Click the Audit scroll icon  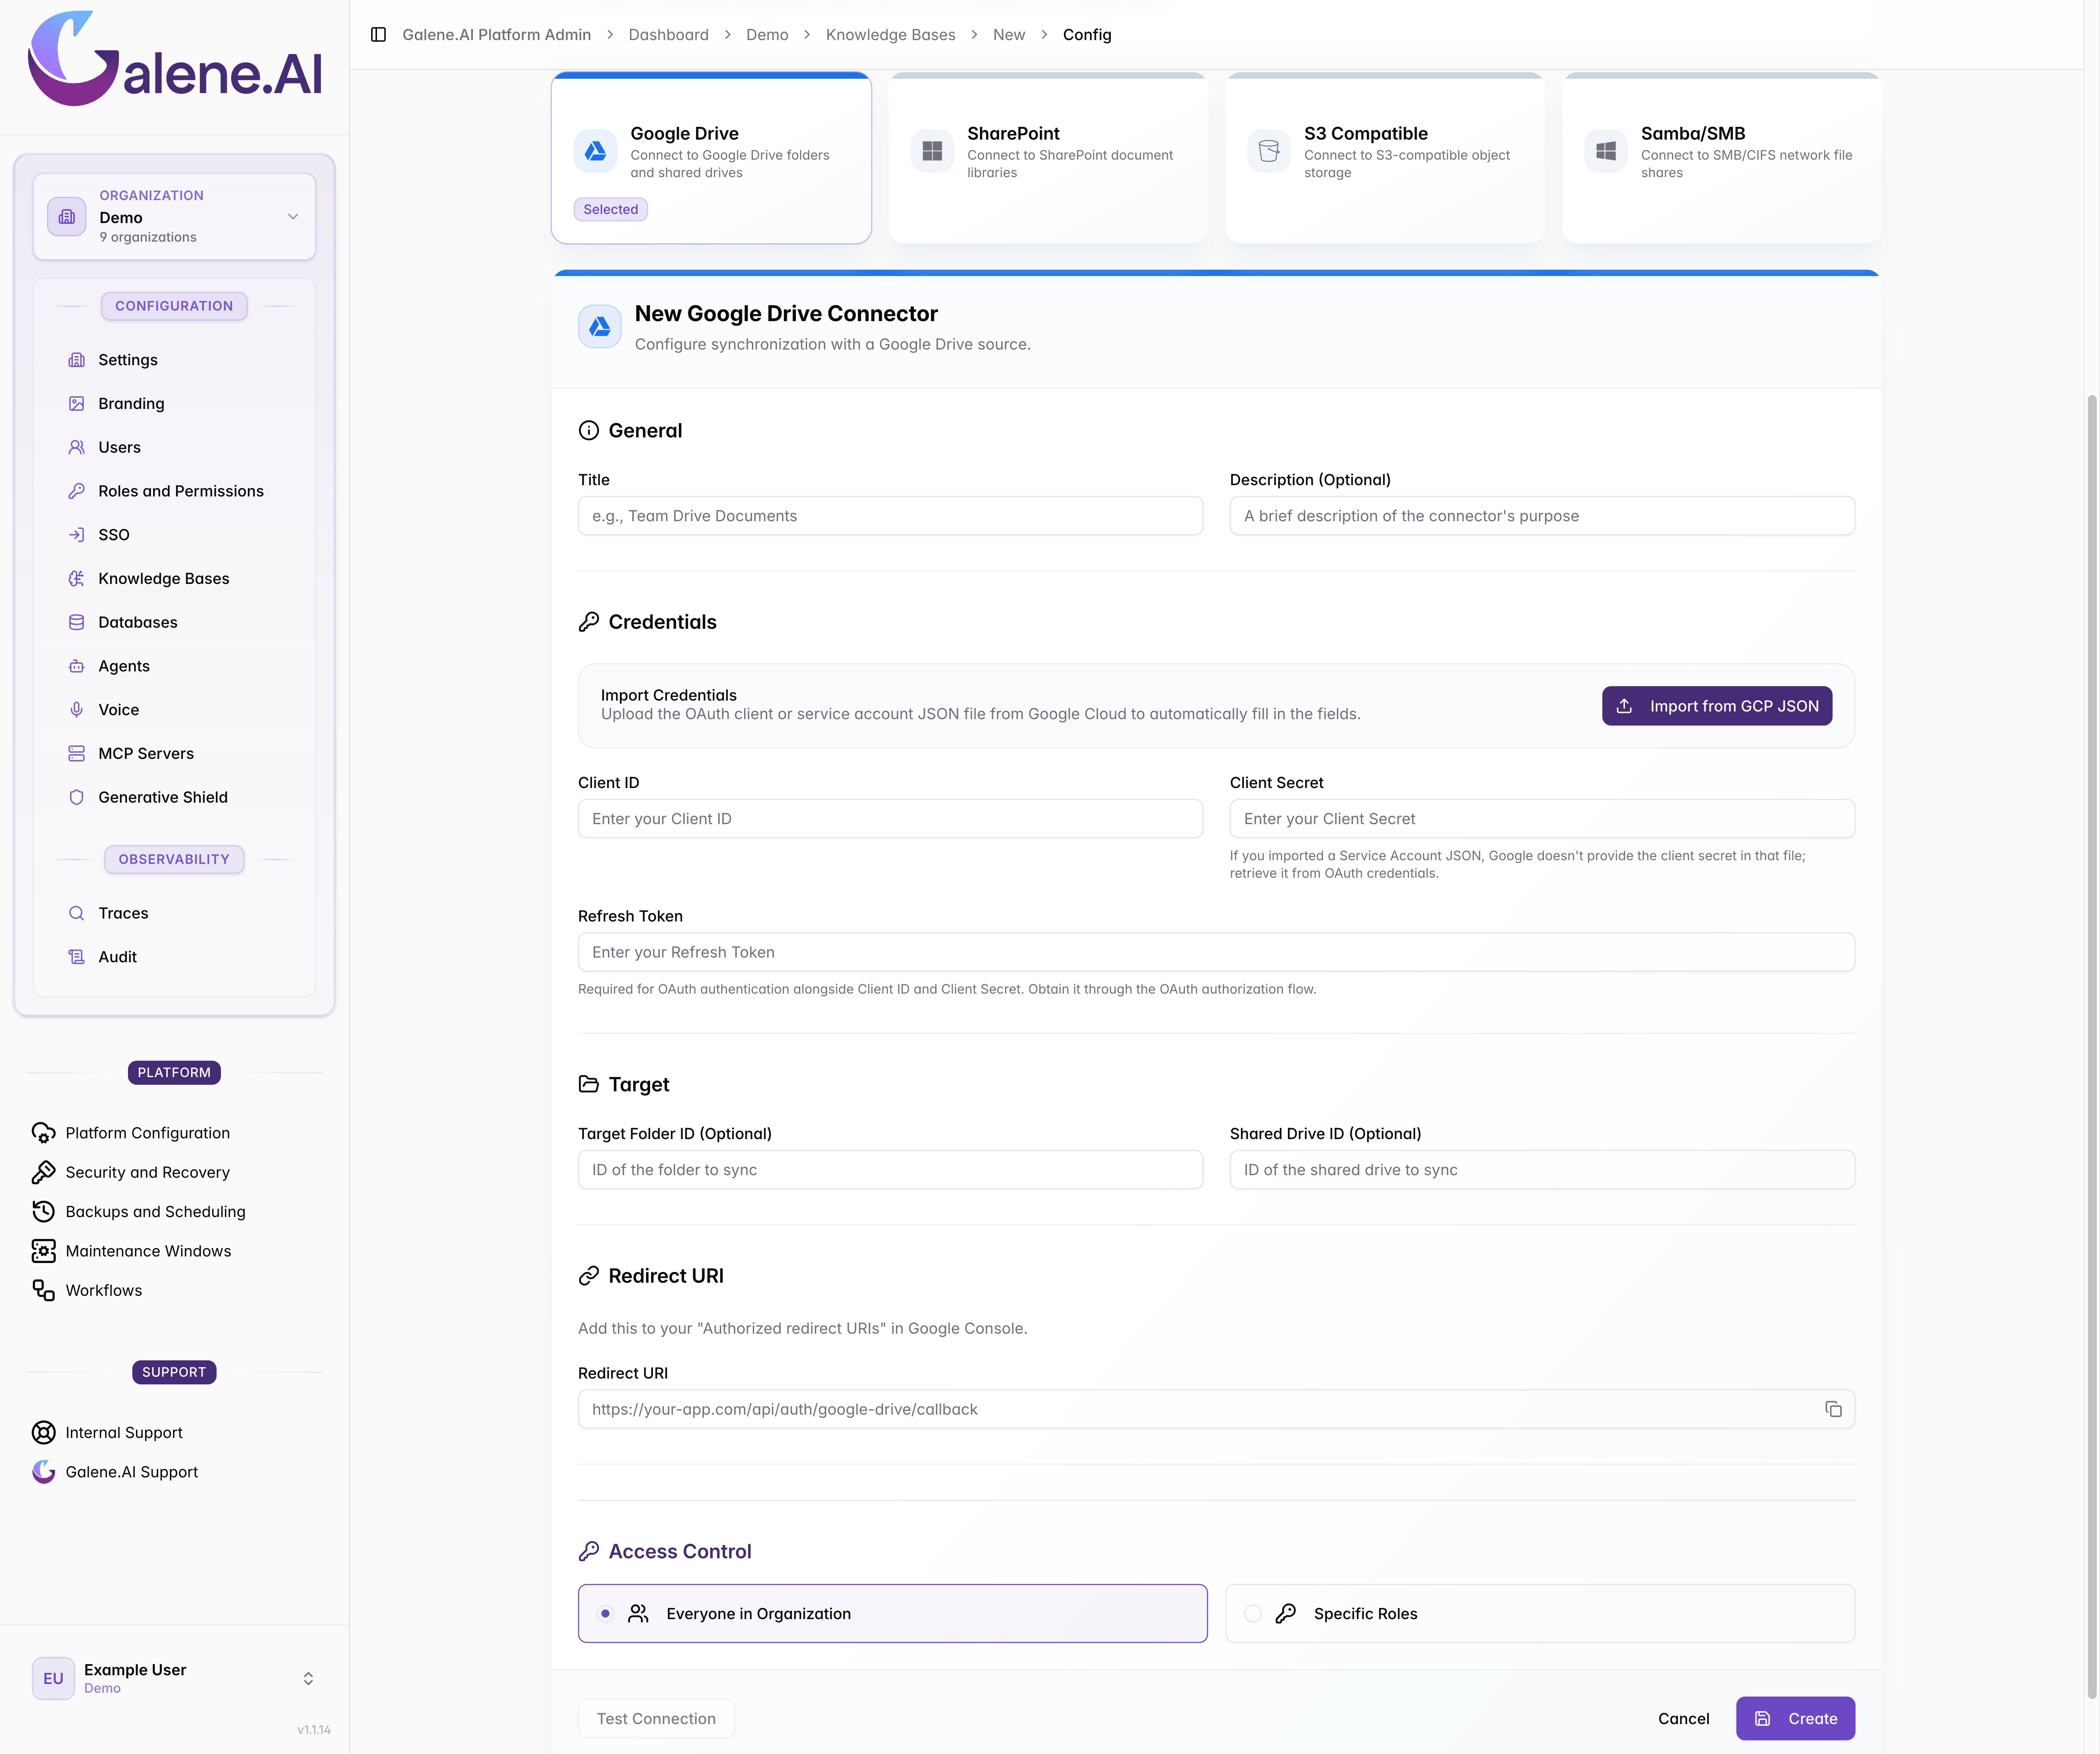(x=76, y=957)
